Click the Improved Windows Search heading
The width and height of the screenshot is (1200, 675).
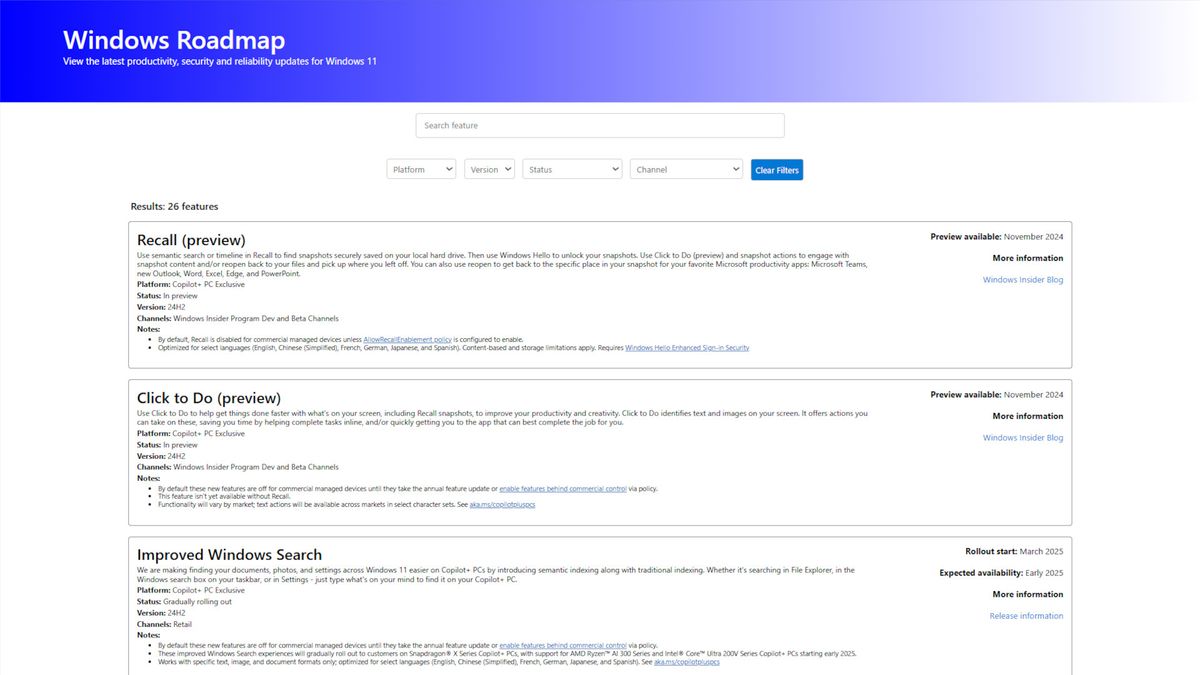(229, 555)
